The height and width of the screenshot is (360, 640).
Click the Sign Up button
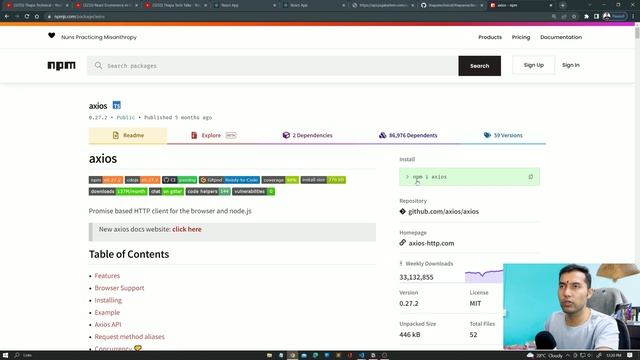533,65
